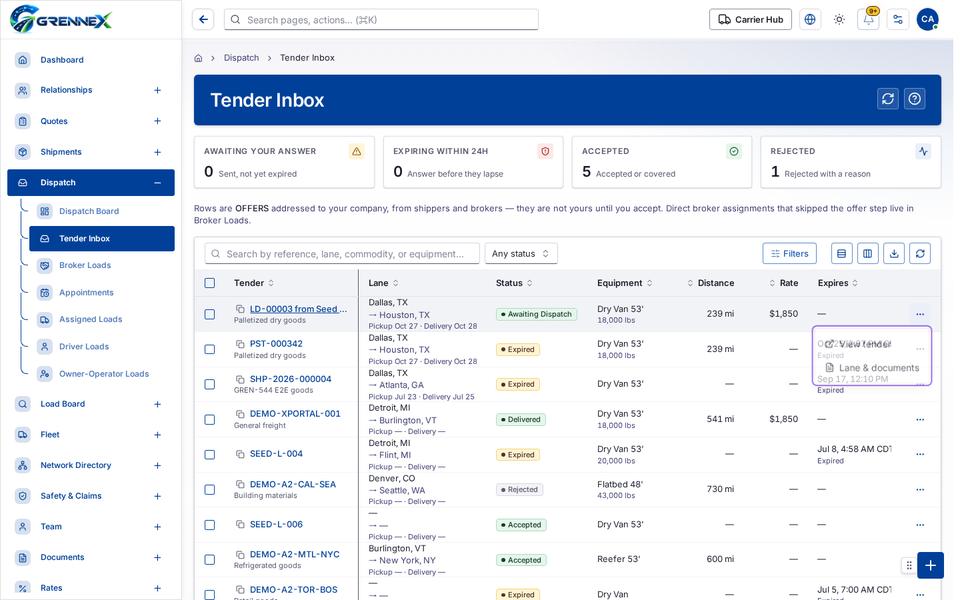The image size is (960, 600).
Task: Collapse the Dispatch sidebar section
Action: coord(157,182)
